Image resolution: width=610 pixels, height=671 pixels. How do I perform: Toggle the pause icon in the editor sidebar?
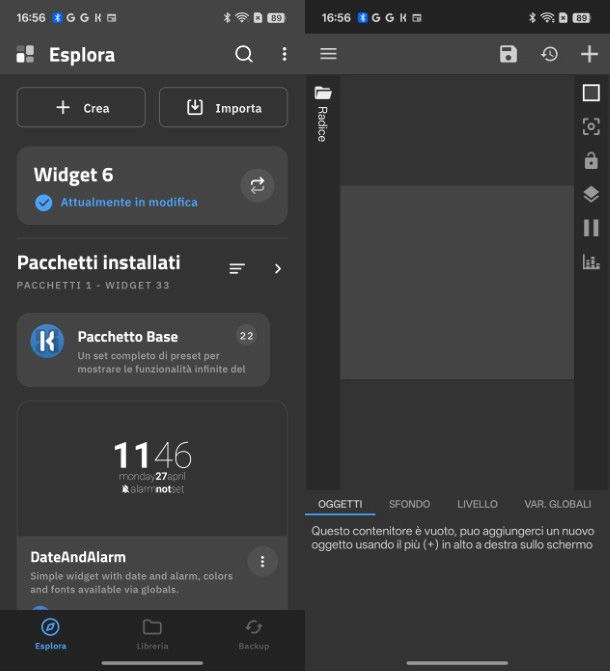tap(591, 228)
